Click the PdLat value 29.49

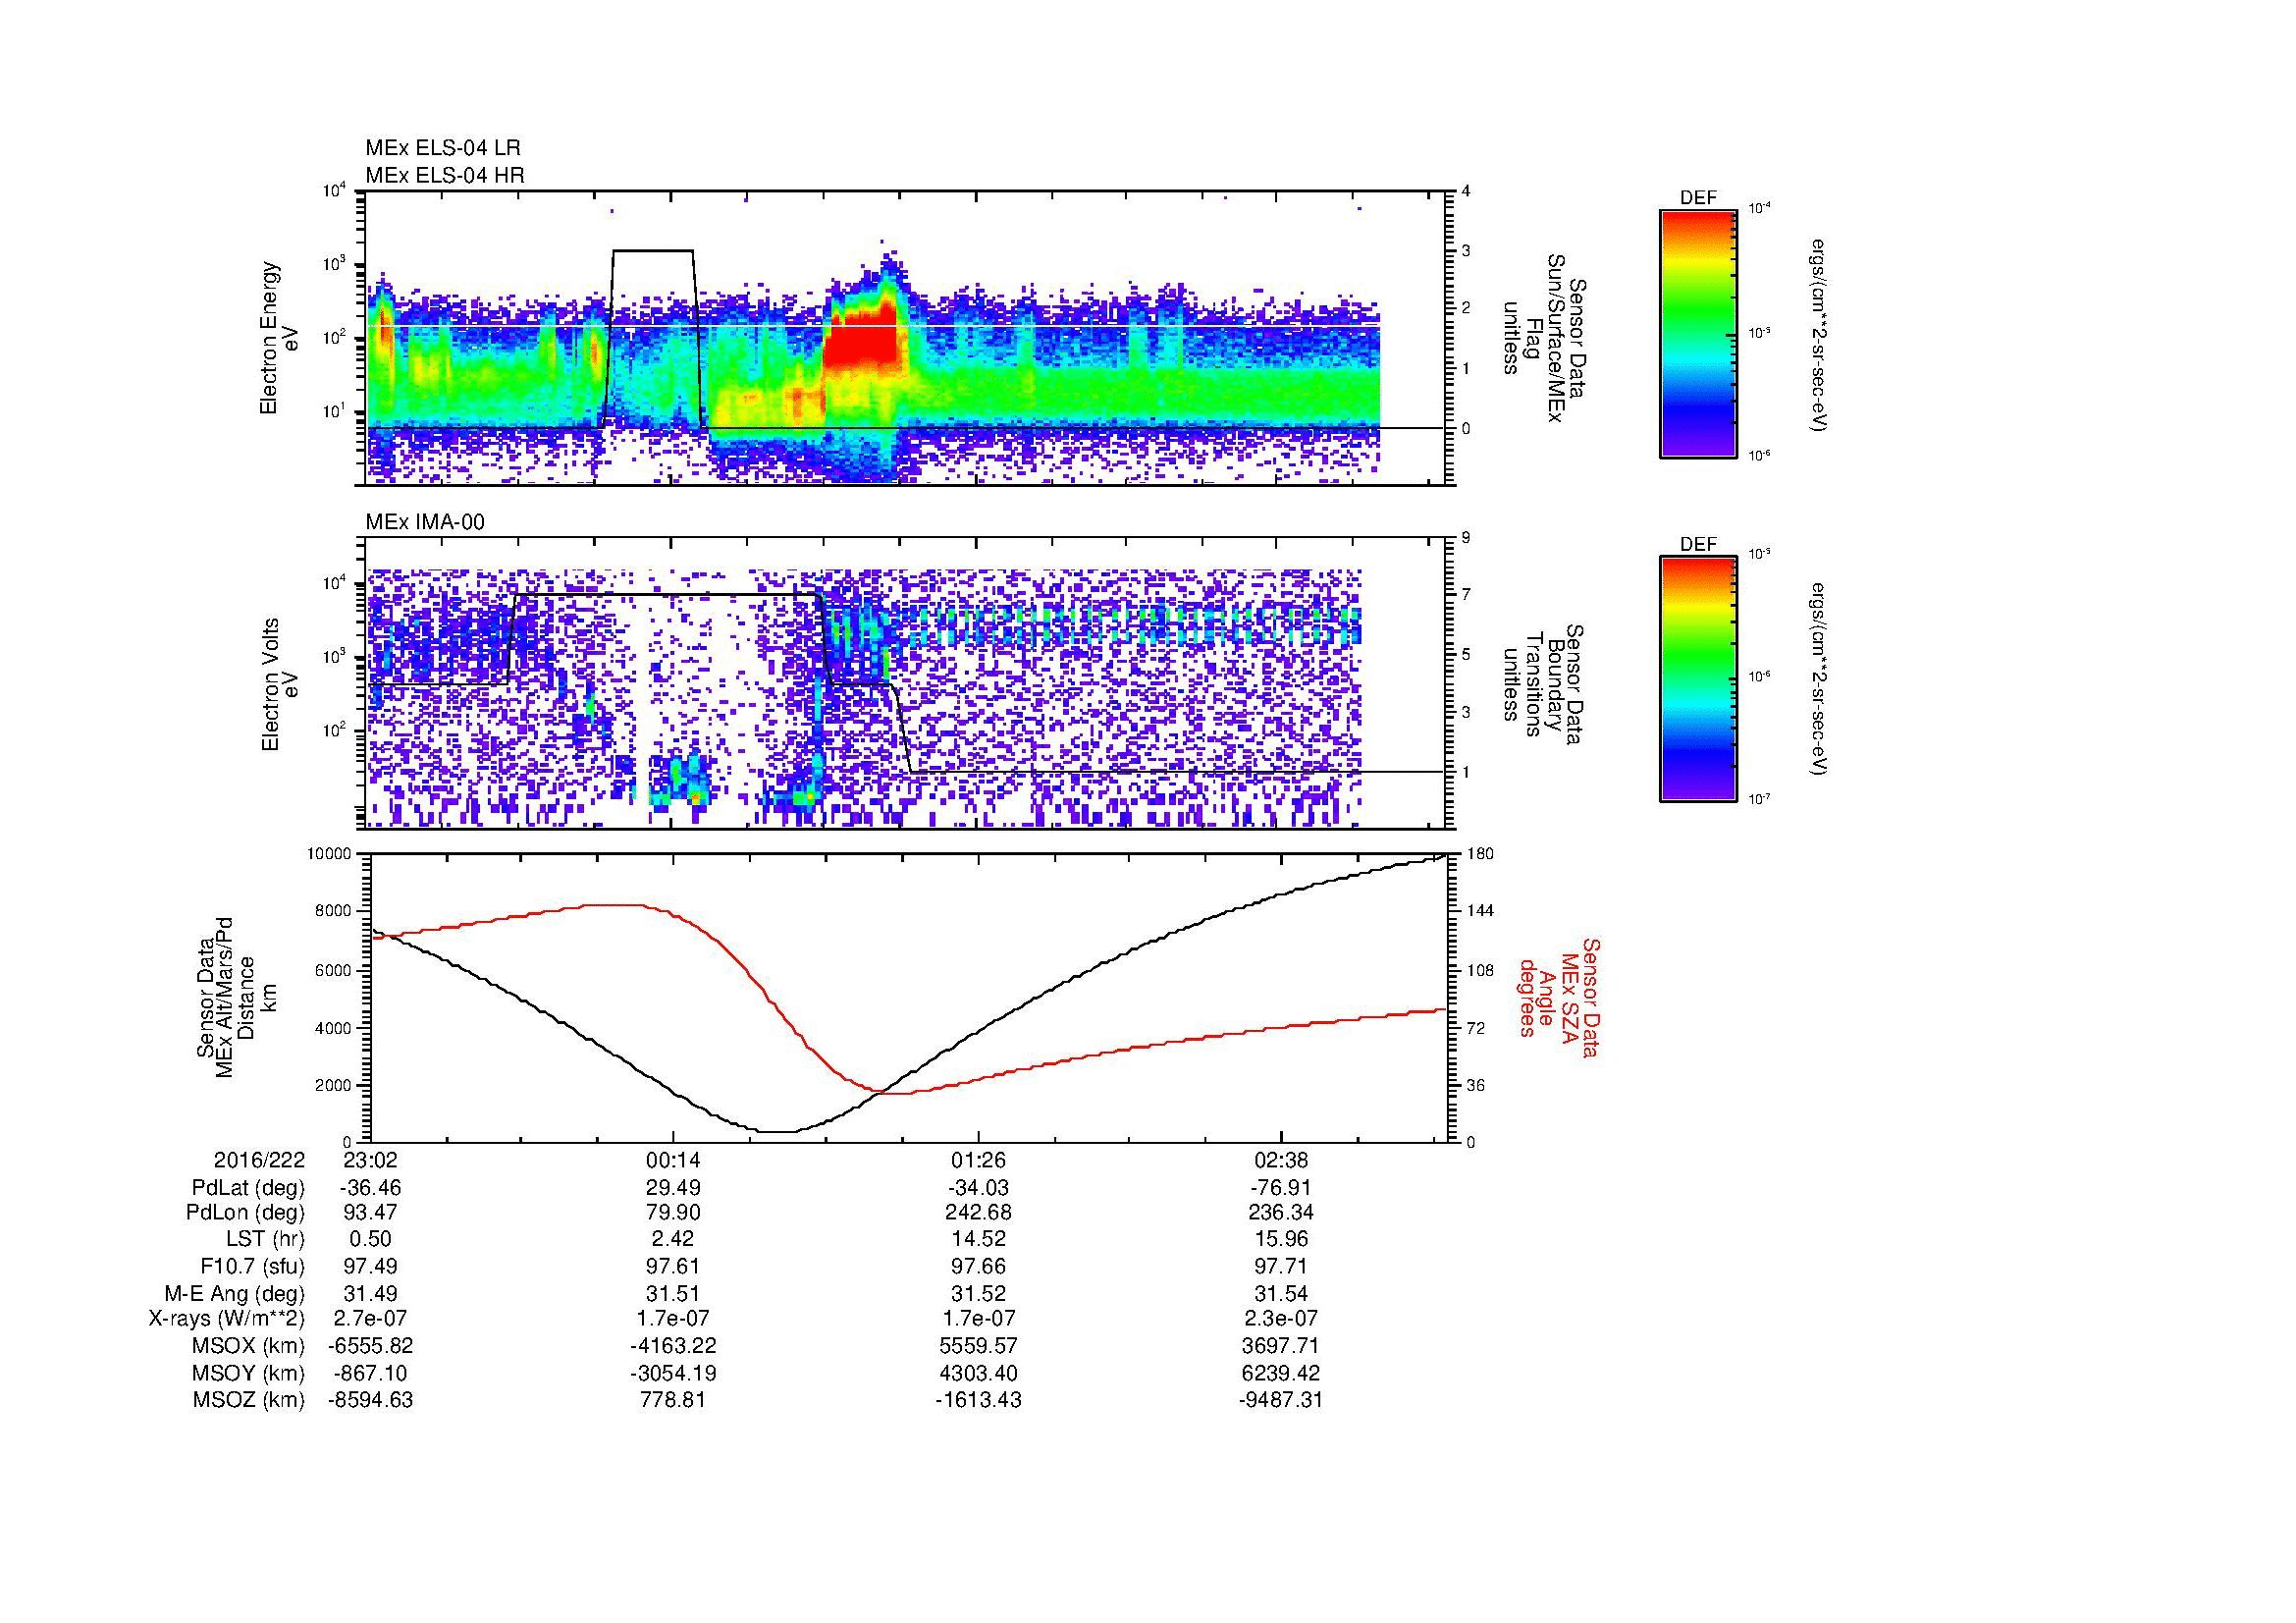point(673,1188)
